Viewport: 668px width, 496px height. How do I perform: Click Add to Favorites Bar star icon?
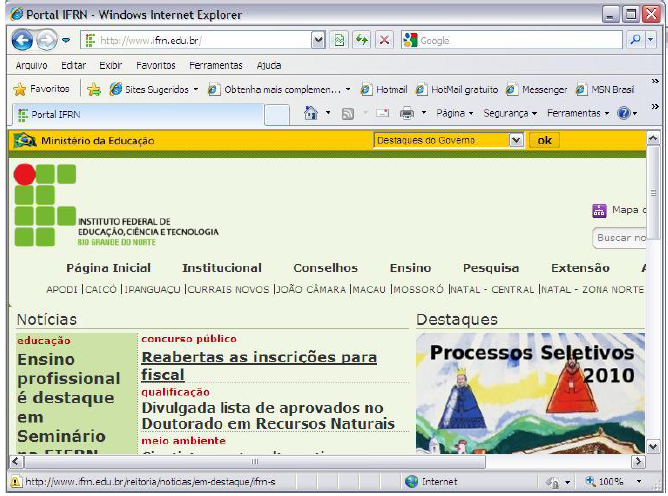coord(94,89)
